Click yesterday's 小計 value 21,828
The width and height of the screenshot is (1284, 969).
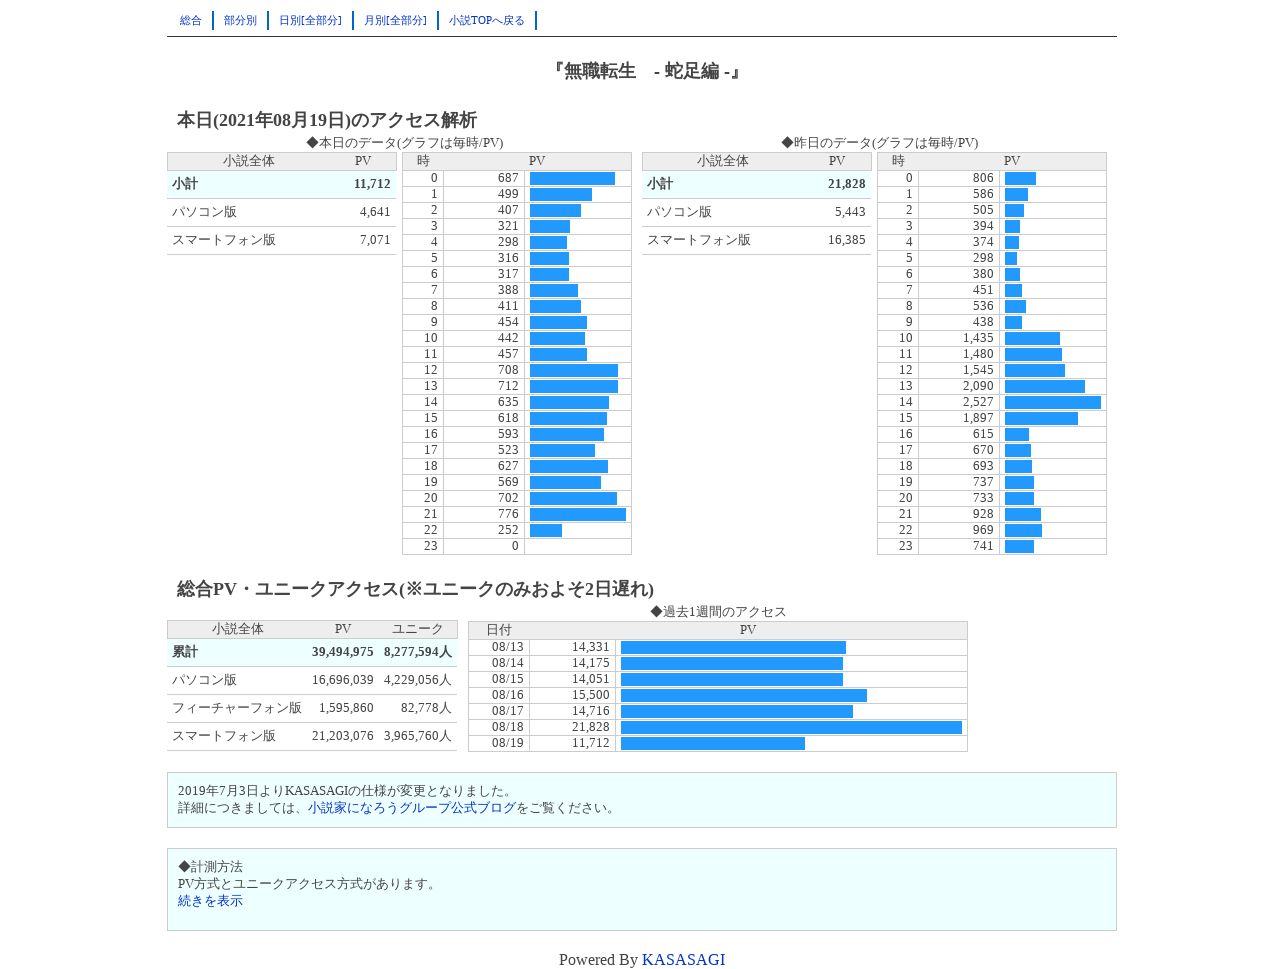(x=846, y=184)
